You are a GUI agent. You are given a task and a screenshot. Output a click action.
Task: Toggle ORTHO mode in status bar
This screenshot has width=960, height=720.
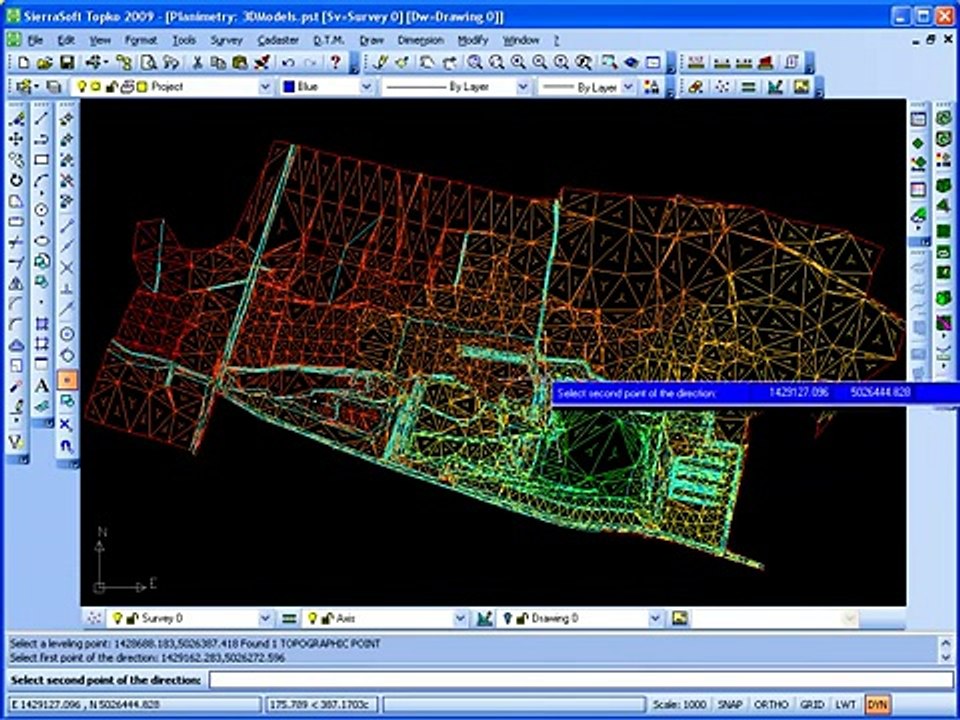pyautogui.click(x=771, y=705)
